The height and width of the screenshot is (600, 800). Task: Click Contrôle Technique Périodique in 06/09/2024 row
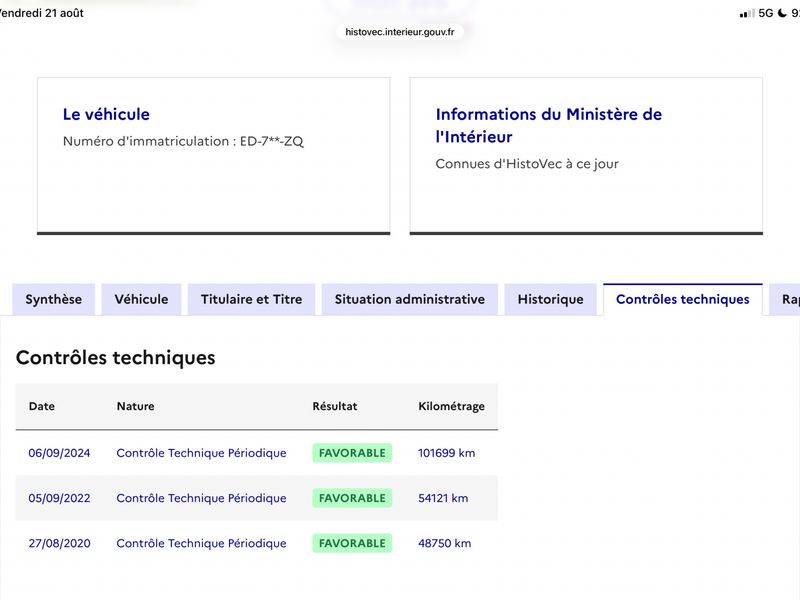point(201,453)
